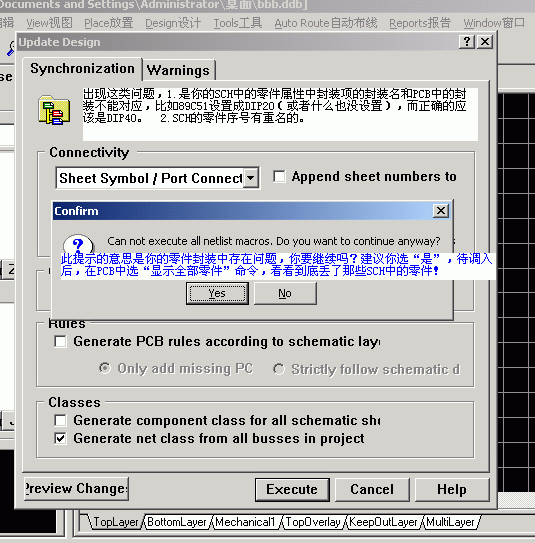Toggle Generate PCB rules checkbox
Viewport: 535px width, 543px height.
[61, 341]
